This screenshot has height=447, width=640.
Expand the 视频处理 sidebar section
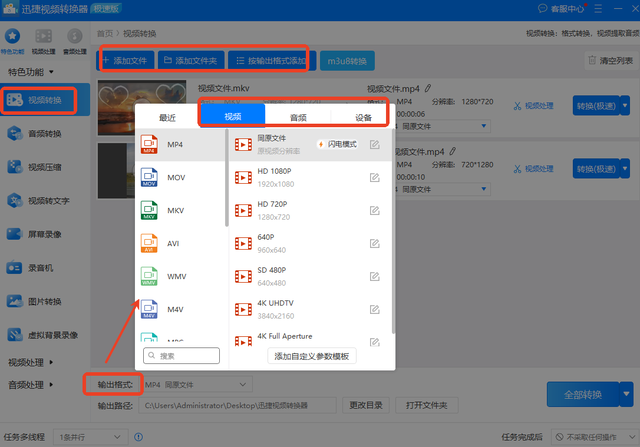click(31, 362)
